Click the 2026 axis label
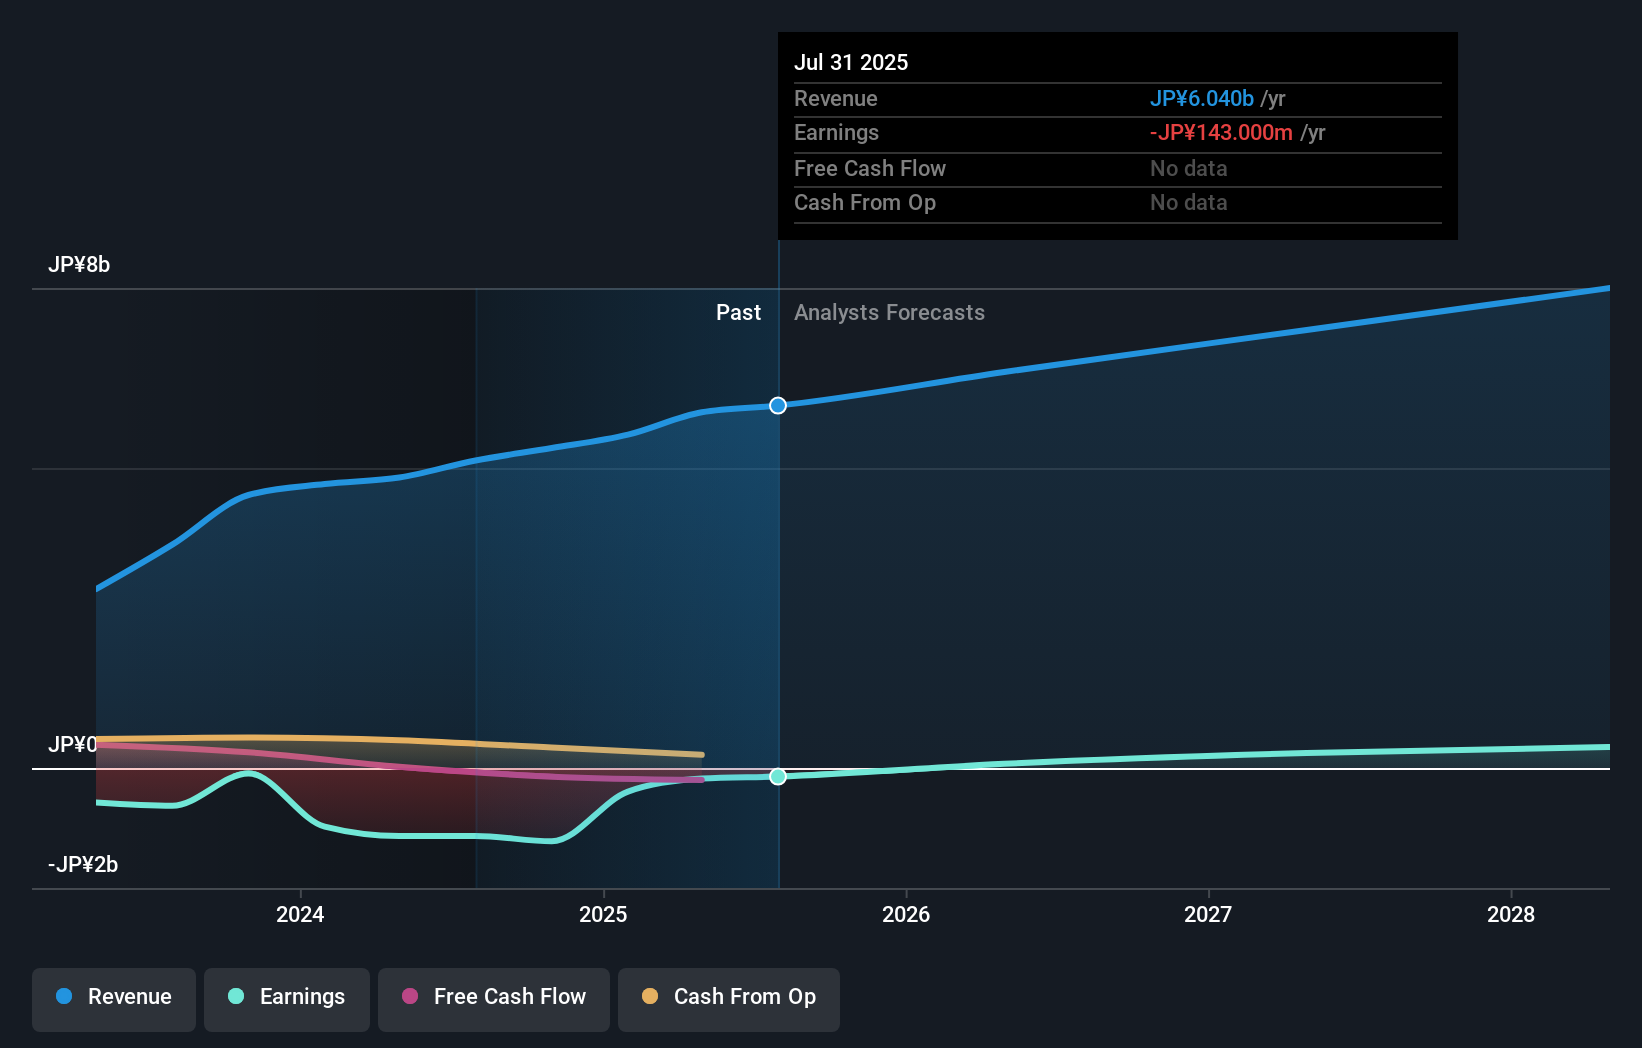Image resolution: width=1642 pixels, height=1048 pixels. (906, 913)
